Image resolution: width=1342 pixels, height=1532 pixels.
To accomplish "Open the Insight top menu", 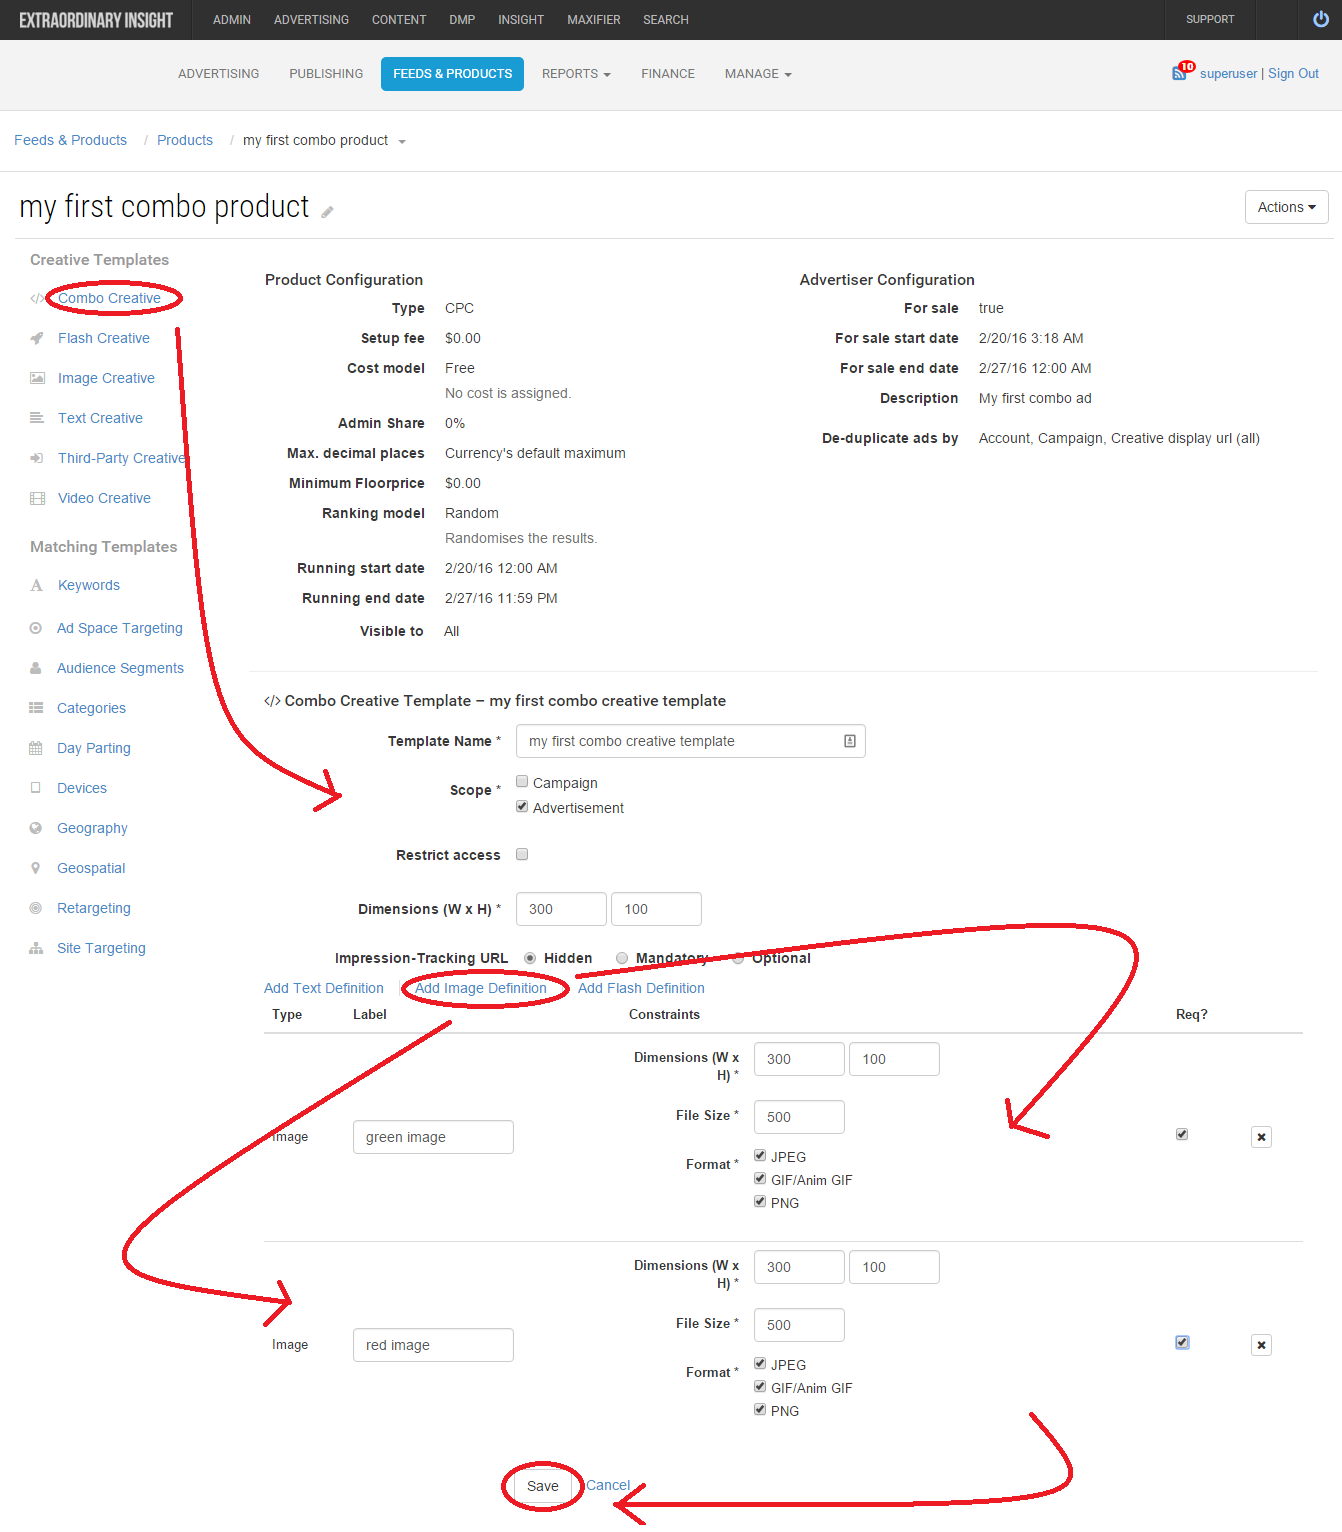I will pos(521,20).
